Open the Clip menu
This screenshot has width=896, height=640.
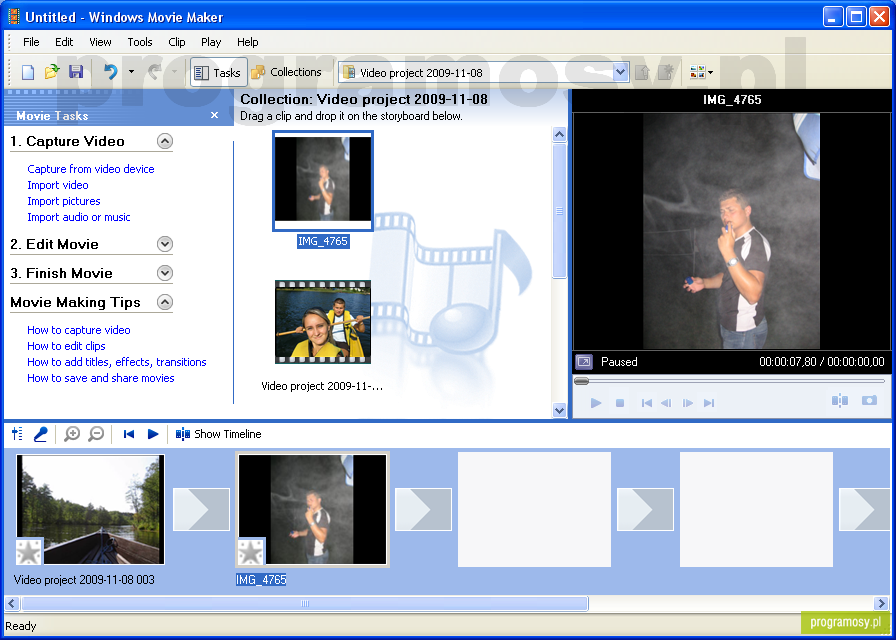point(177,42)
